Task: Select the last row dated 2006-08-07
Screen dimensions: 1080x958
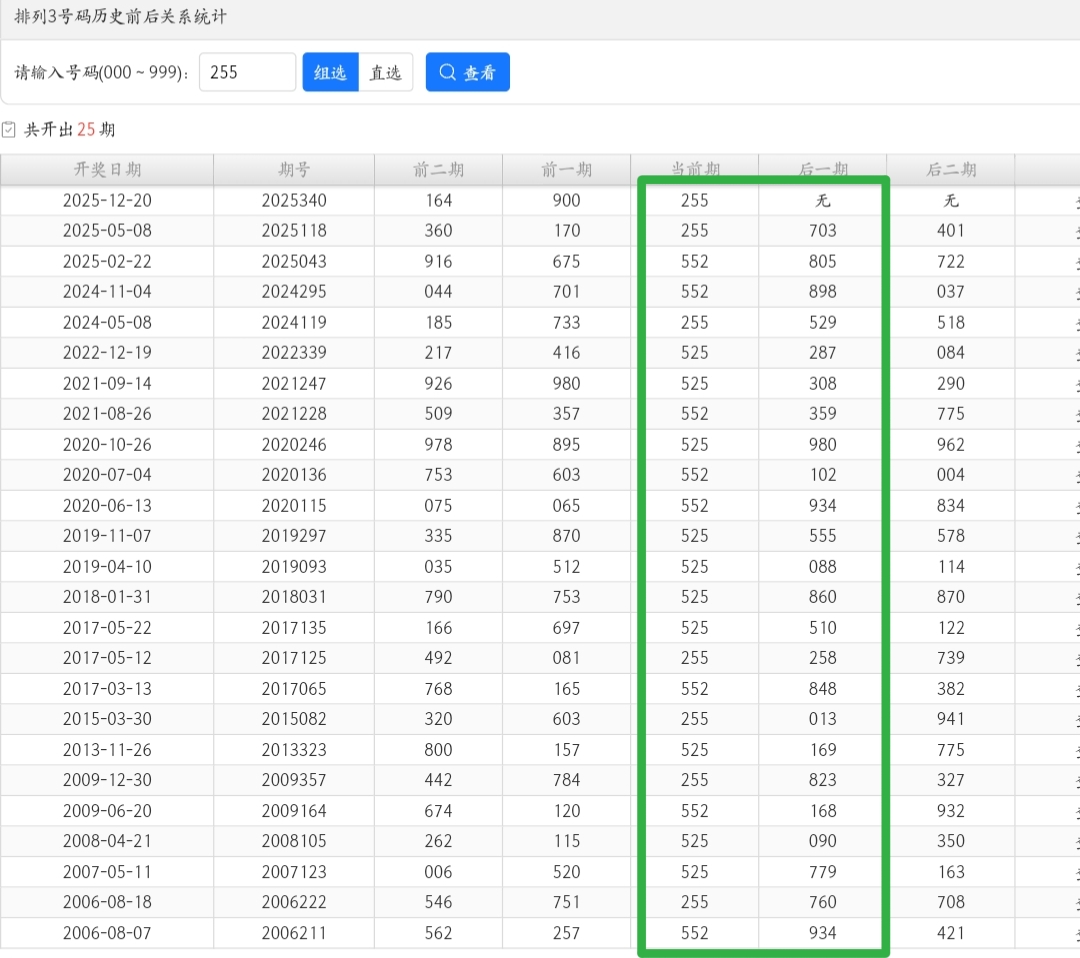Action: 107,932
